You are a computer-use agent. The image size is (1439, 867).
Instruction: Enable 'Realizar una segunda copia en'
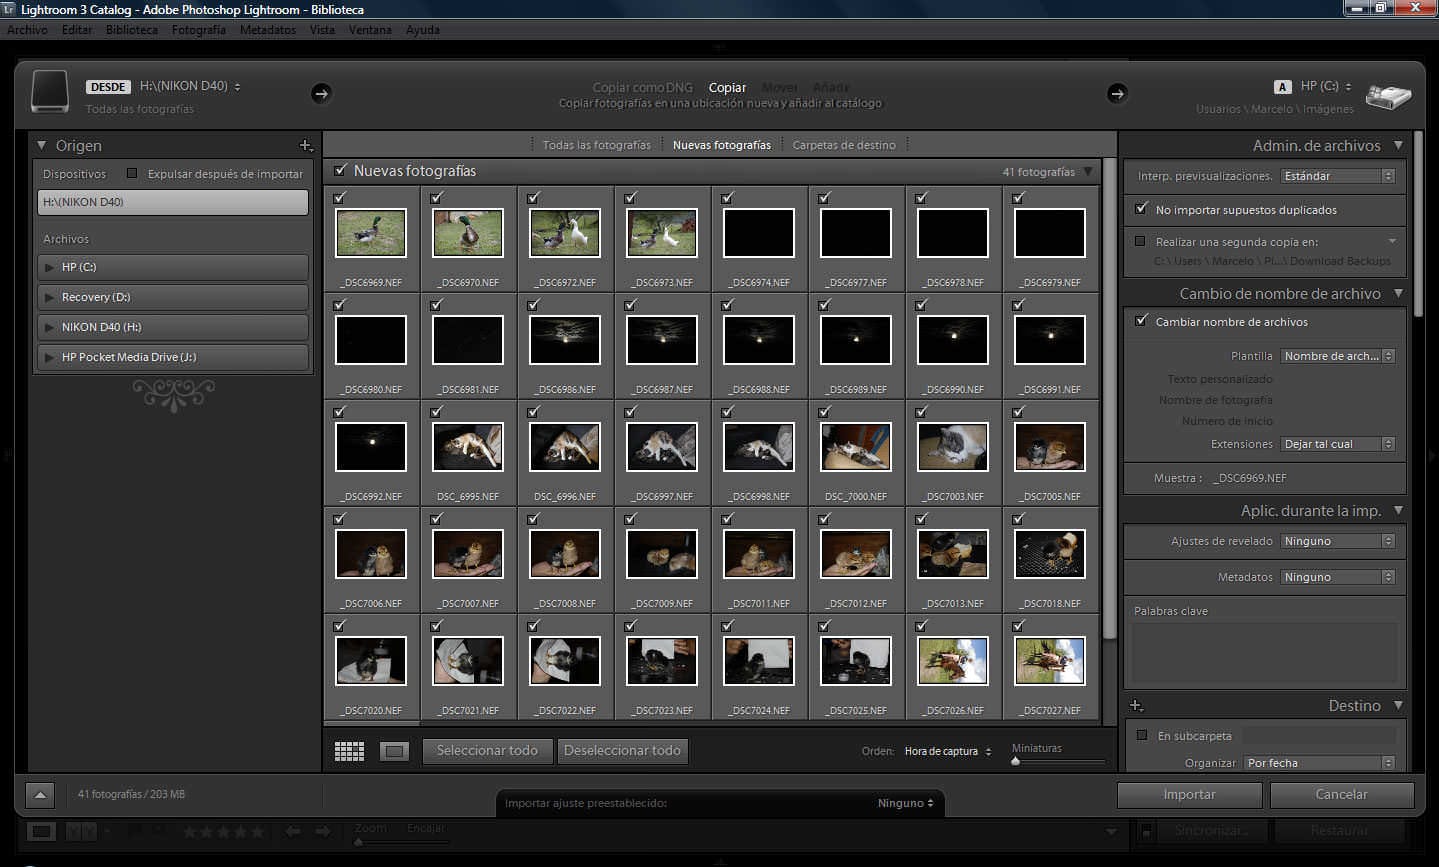1141,241
